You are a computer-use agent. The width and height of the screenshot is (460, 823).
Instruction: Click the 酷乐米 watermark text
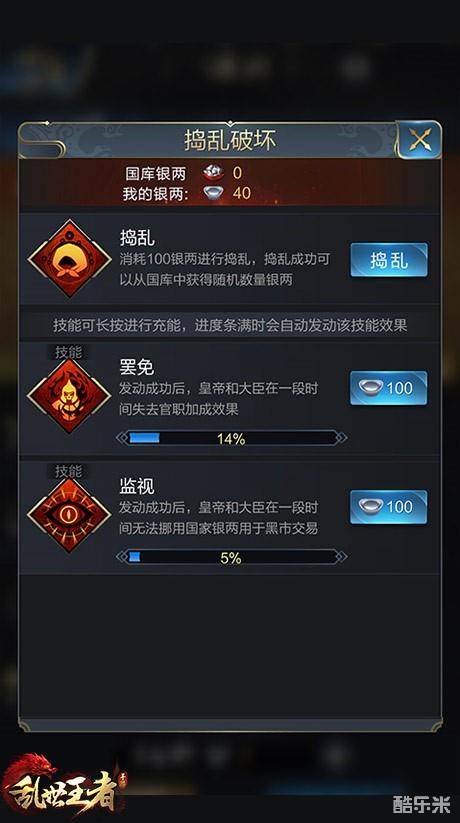pos(422,804)
